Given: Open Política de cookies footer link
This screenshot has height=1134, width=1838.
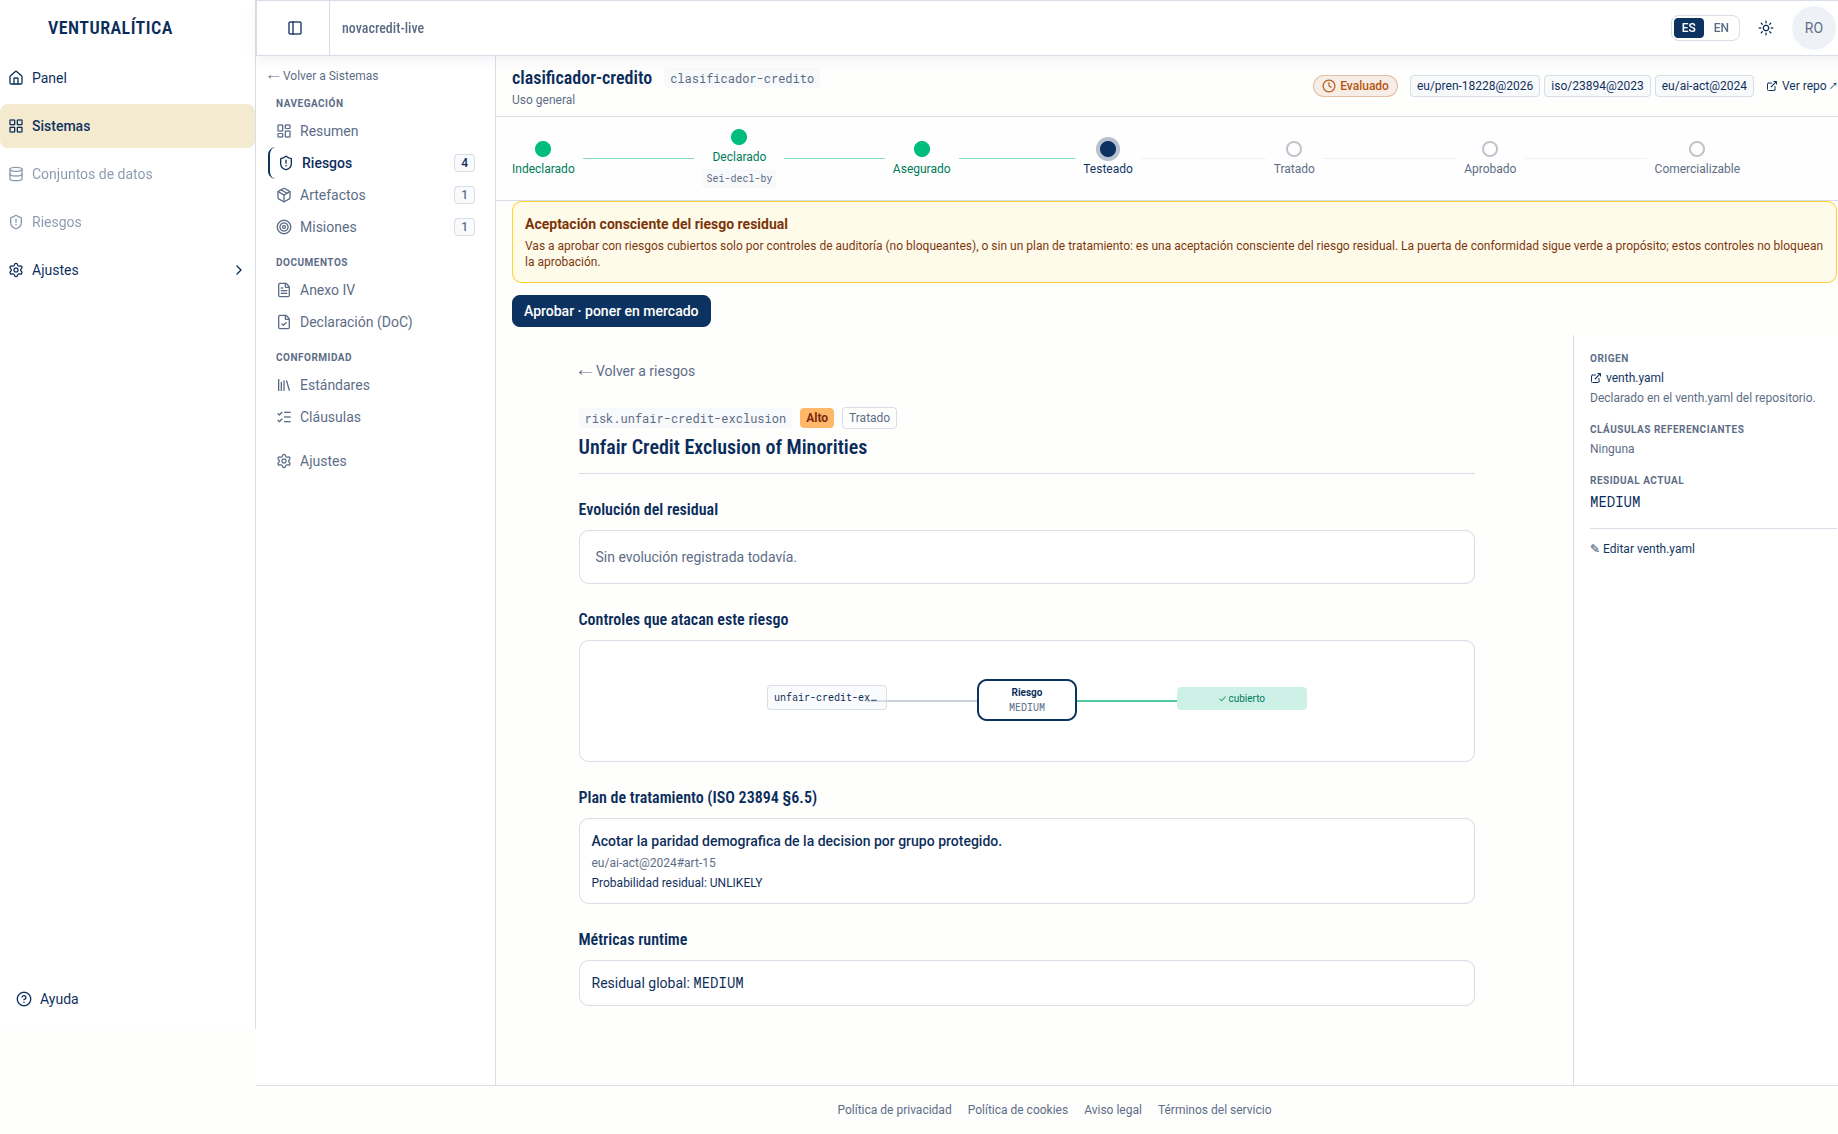Looking at the screenshot, I should pos(1017,1110).
